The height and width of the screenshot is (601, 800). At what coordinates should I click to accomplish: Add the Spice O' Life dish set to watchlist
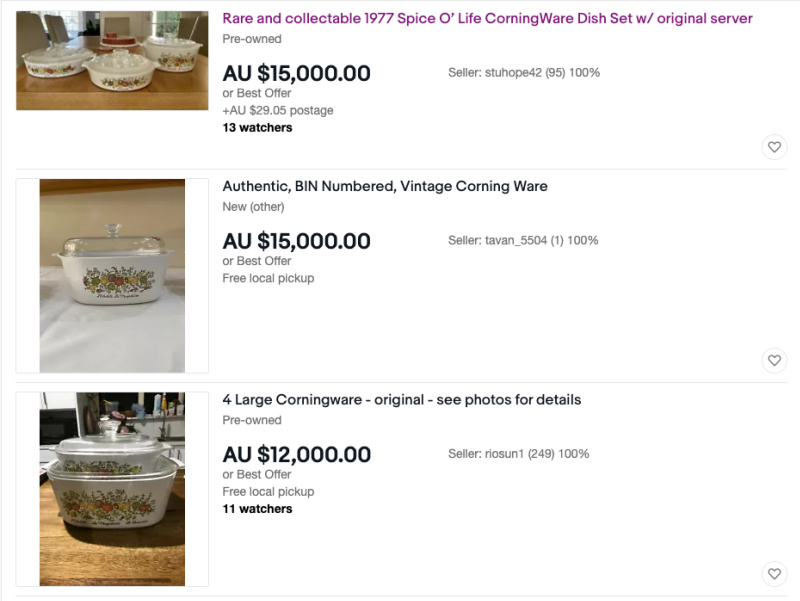click(774, 146)
